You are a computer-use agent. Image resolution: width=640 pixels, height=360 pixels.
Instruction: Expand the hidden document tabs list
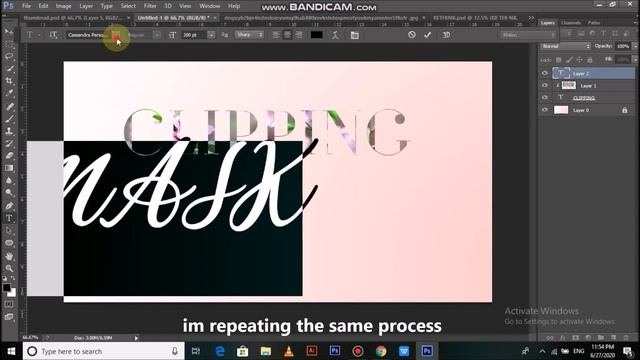coord(531,18)
